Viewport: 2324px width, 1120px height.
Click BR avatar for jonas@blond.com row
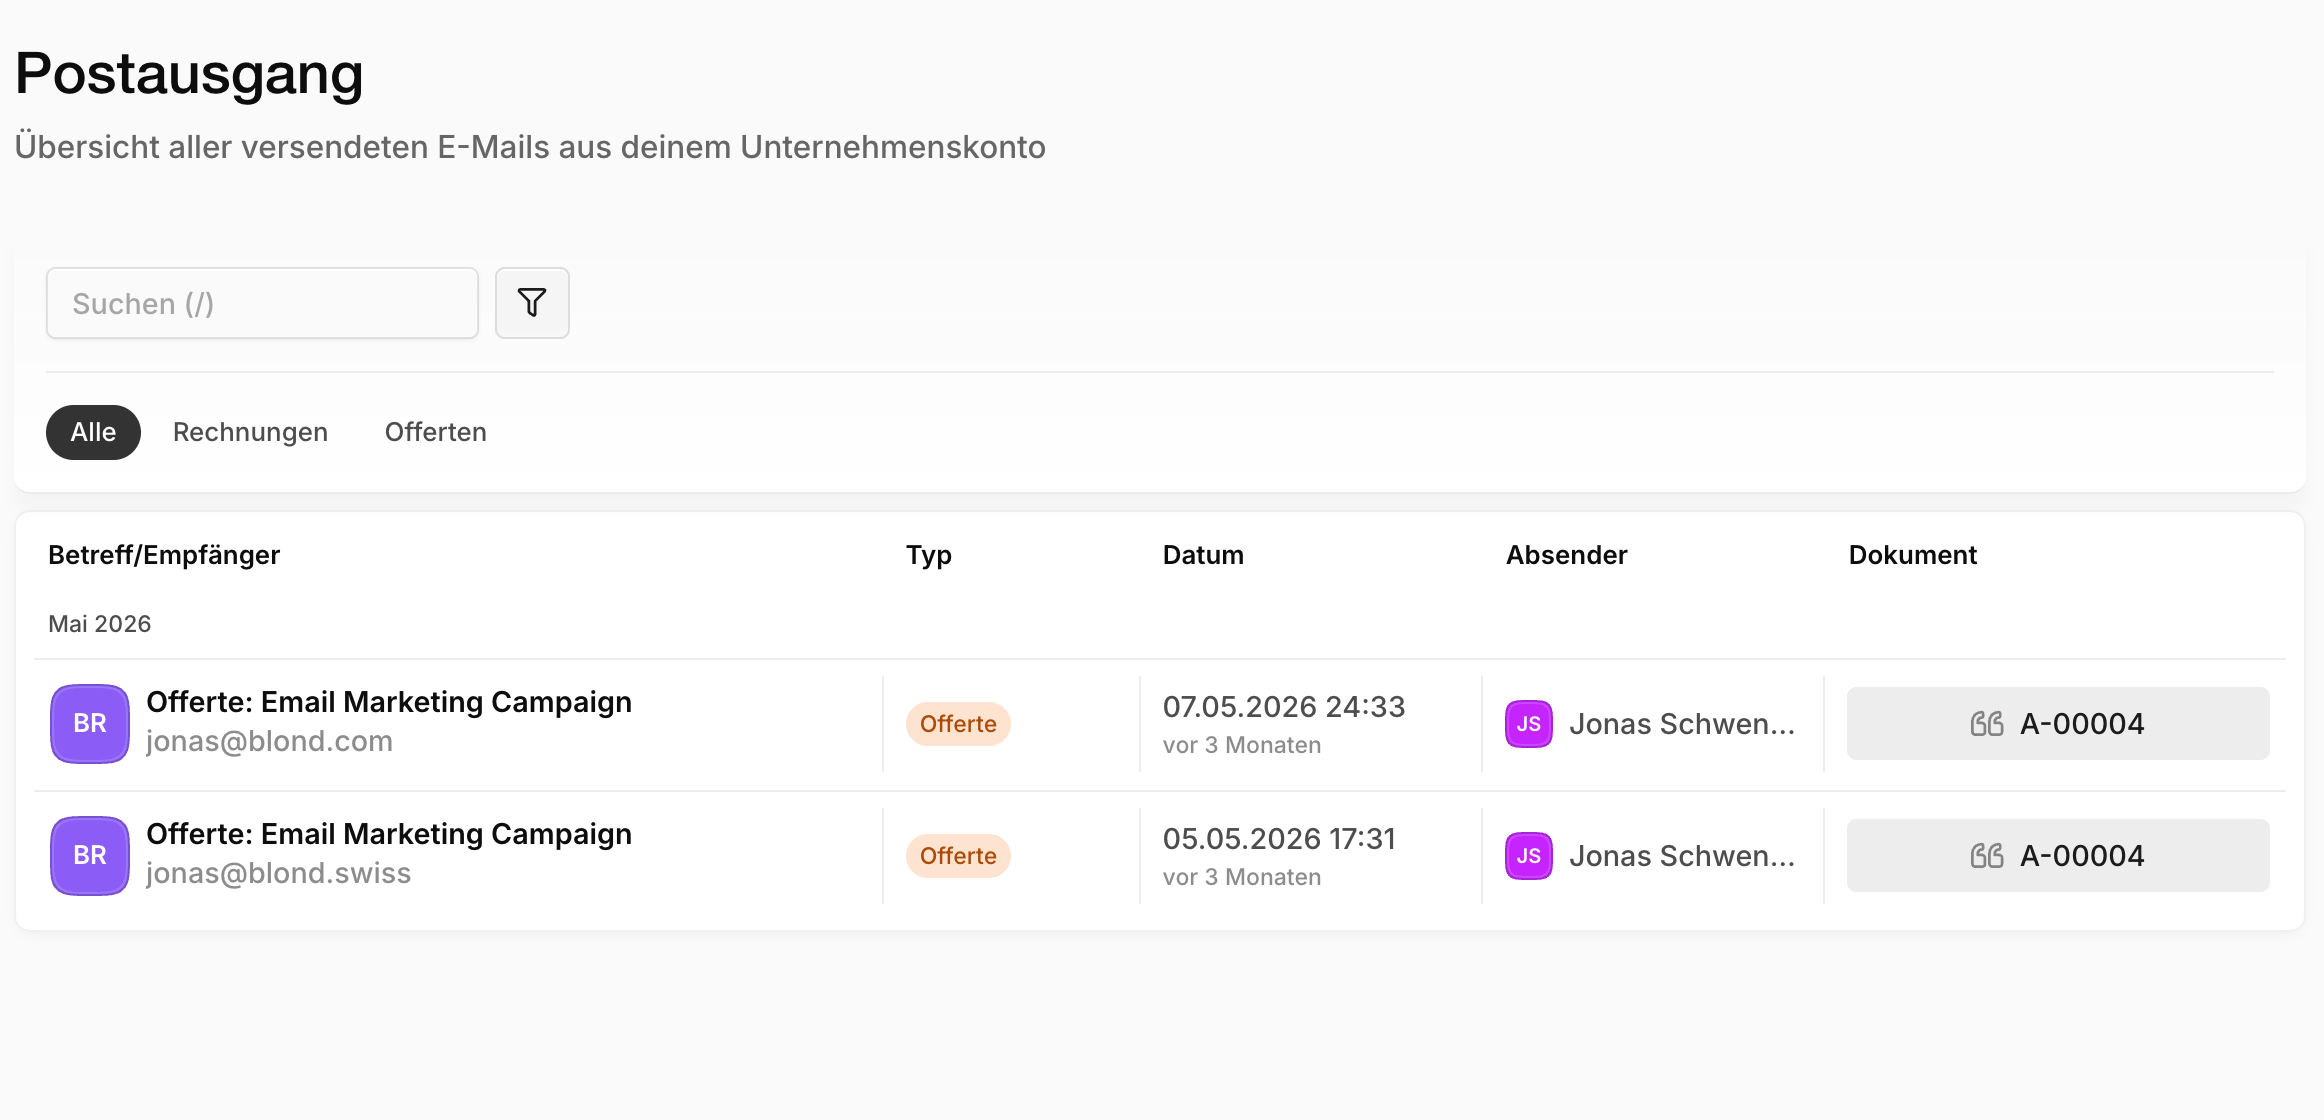(90, 724)
